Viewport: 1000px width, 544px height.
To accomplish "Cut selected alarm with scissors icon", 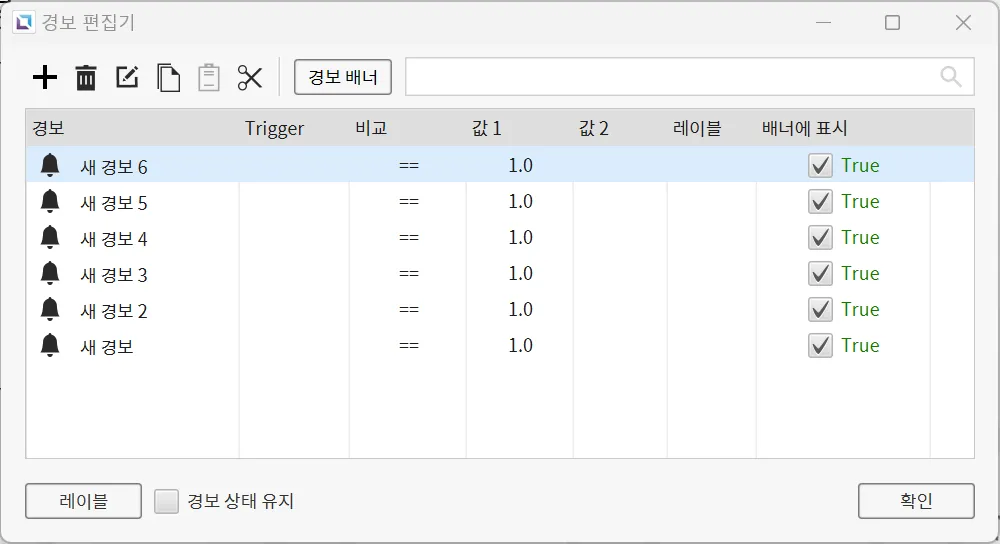I will pyautogui.click(x=250, y=78).
